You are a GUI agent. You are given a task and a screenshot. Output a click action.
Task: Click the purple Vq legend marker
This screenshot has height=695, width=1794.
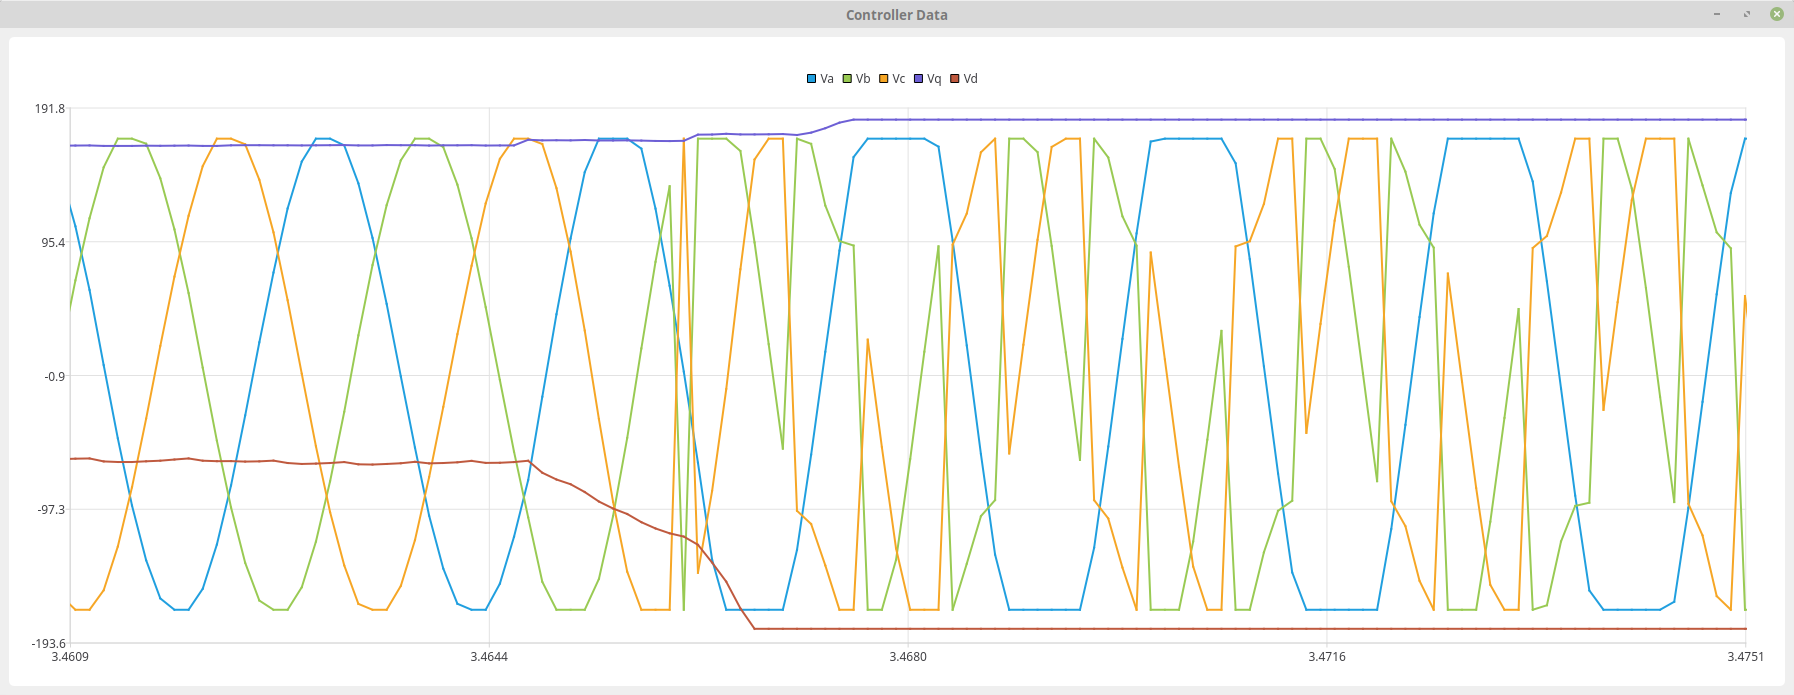[x=918, y=79]
